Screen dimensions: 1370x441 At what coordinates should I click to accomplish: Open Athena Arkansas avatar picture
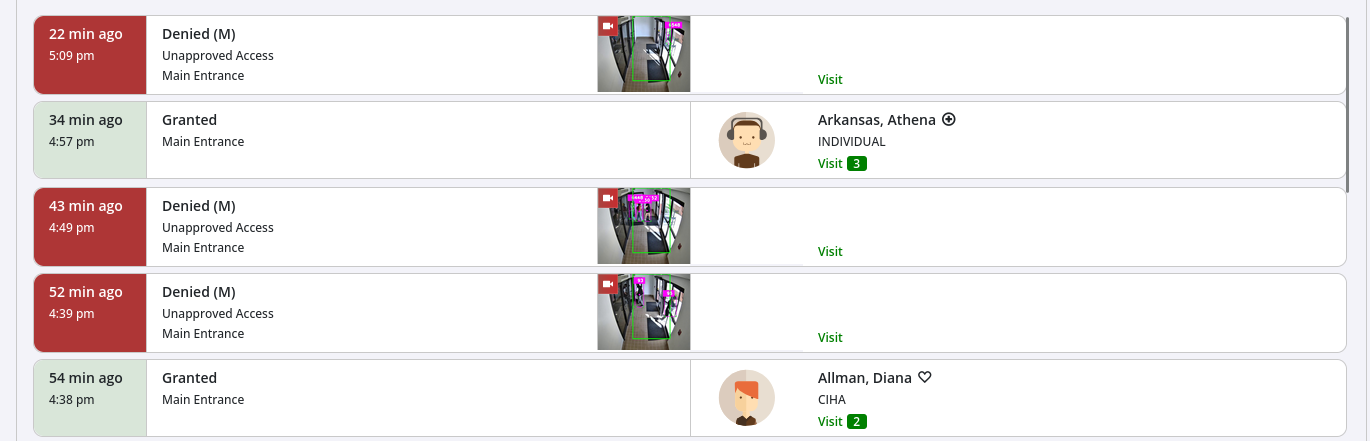[x=746, y=140]
